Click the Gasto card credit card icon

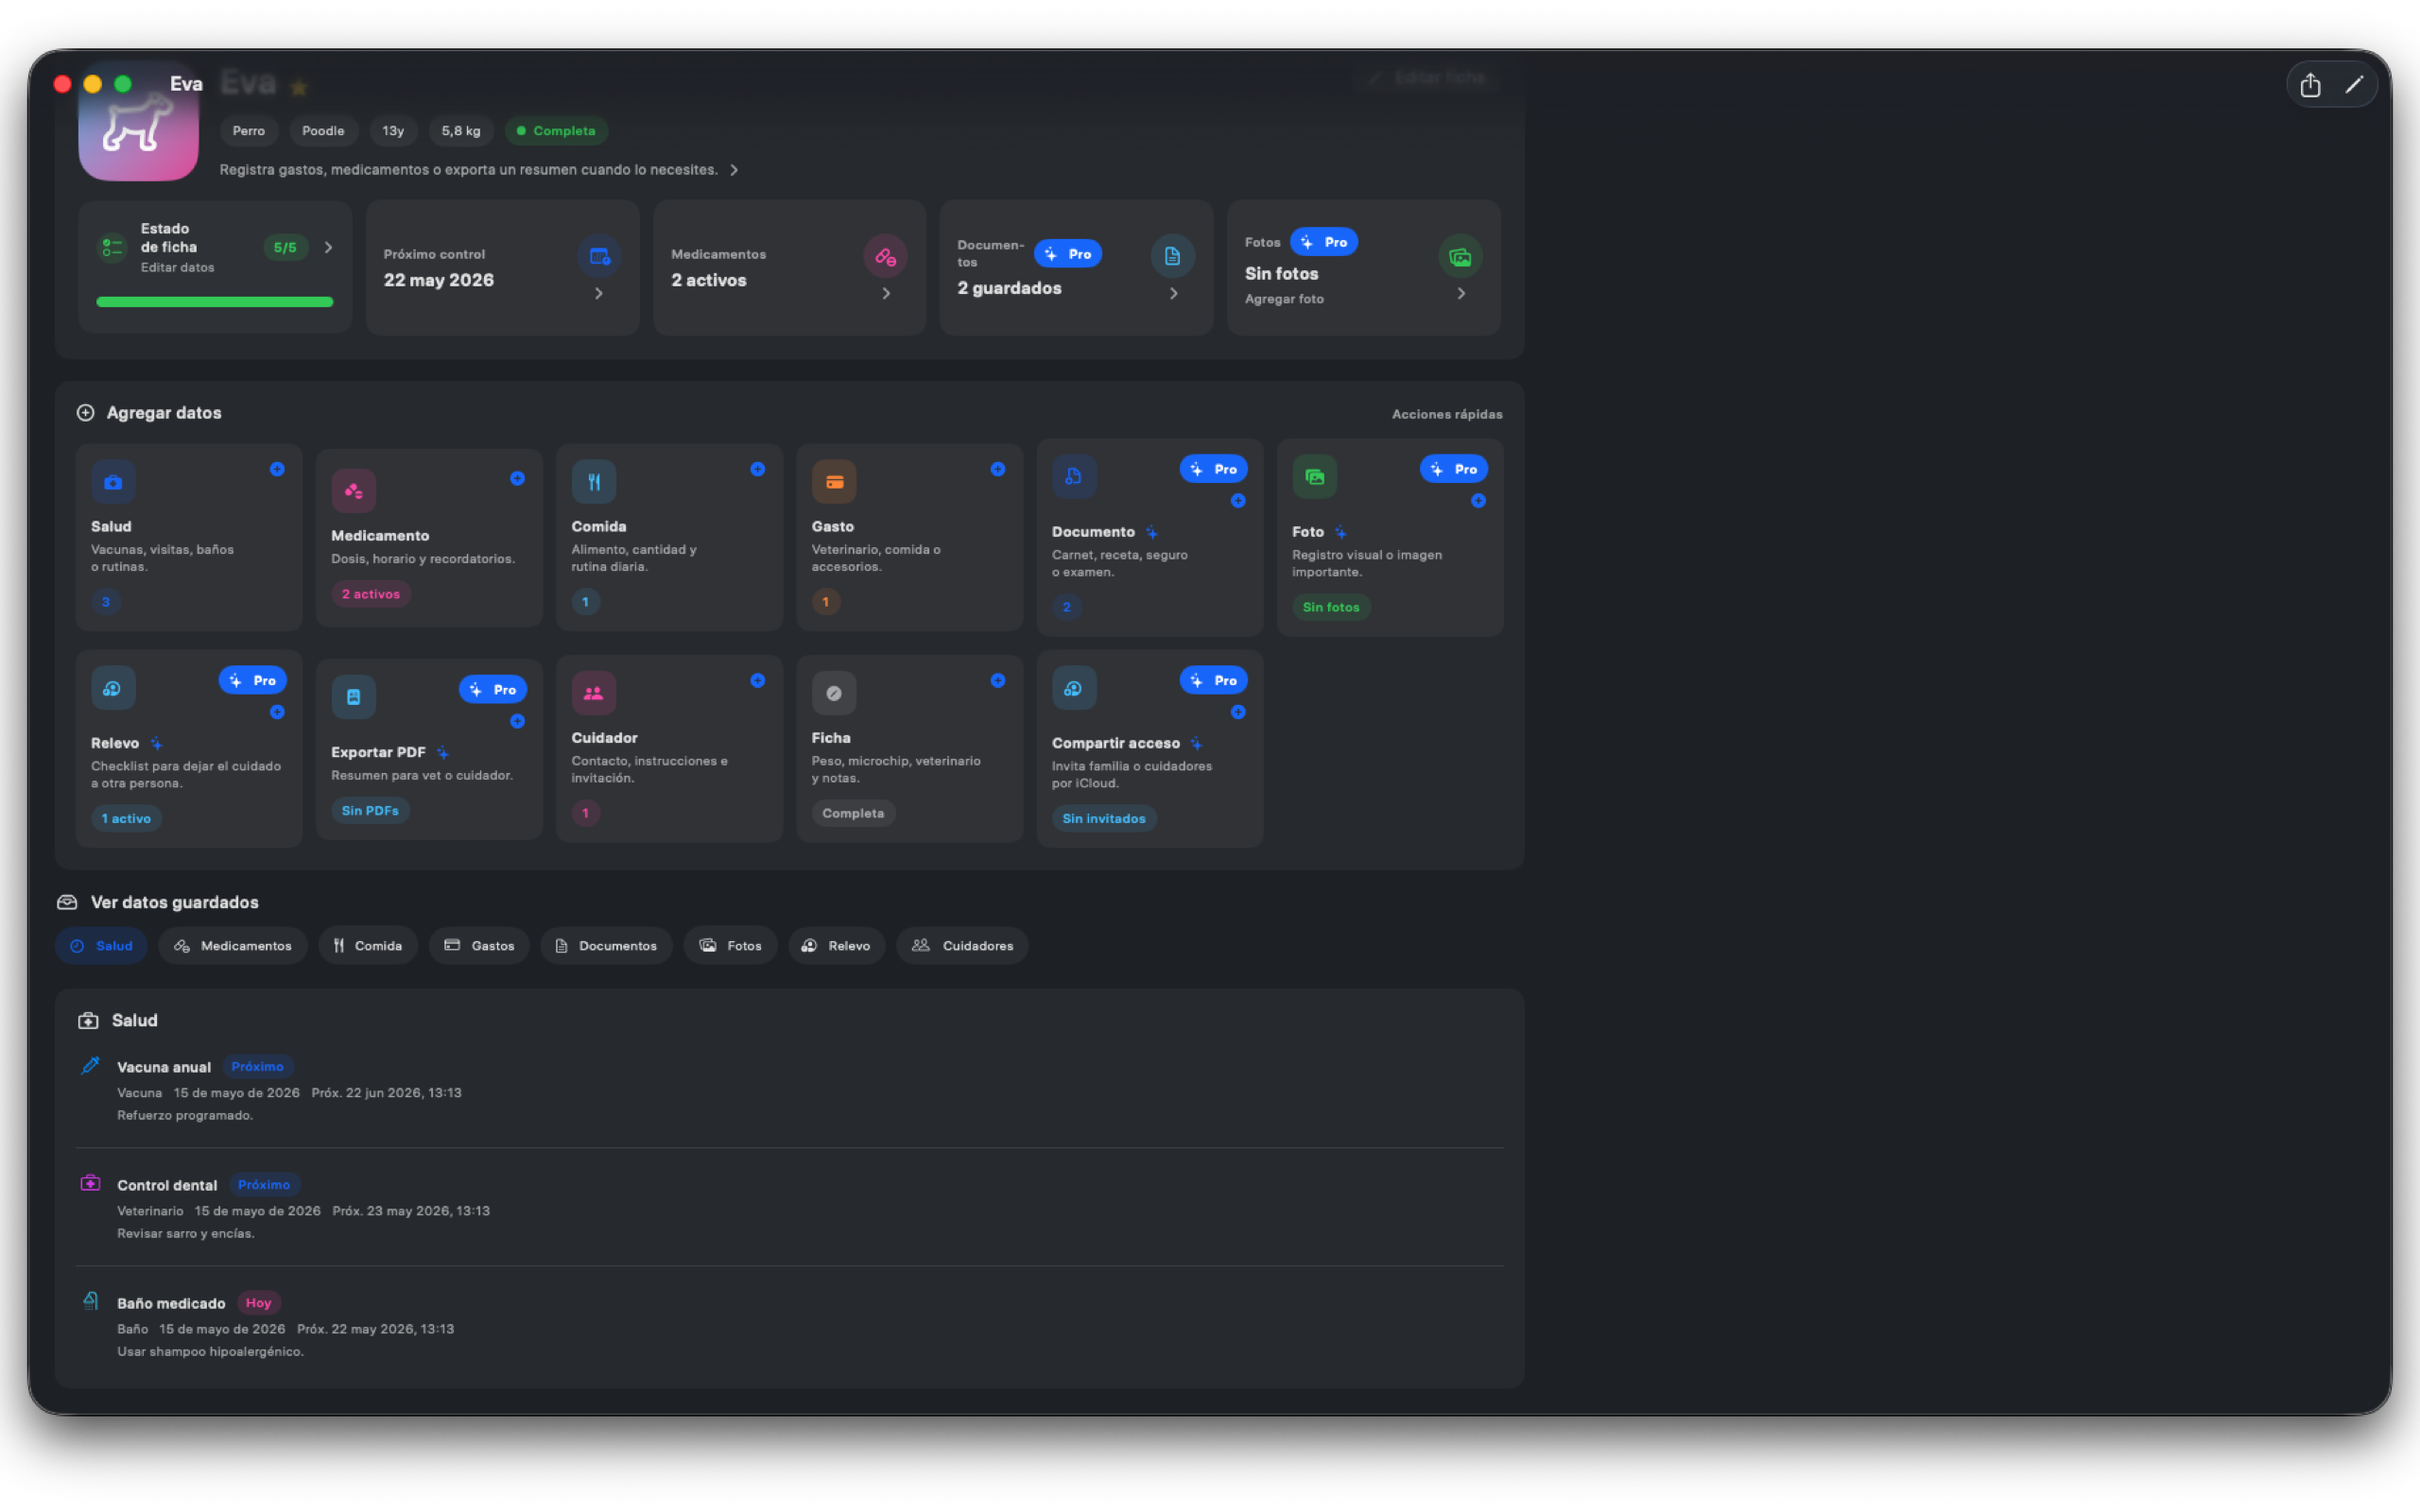[834, 482]
